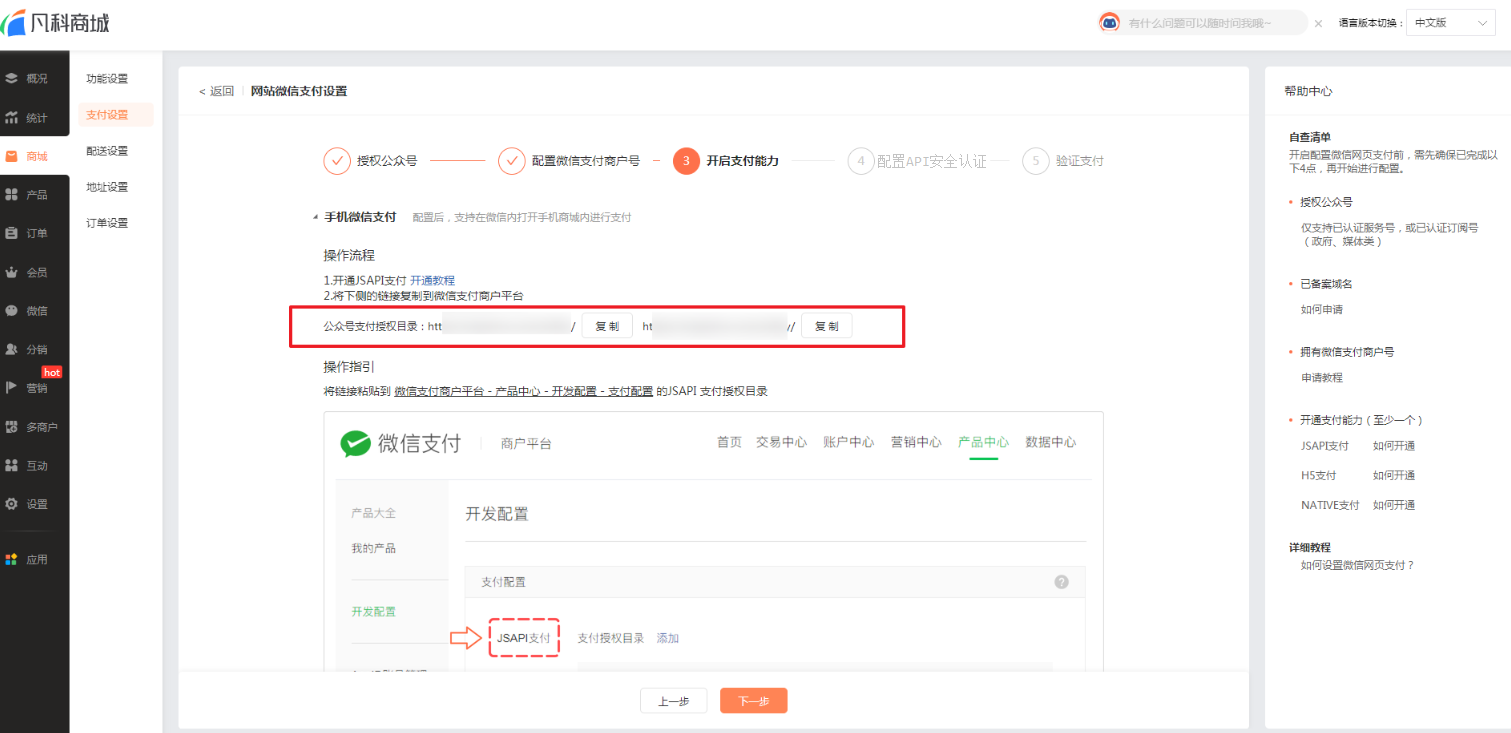Select 配送设置 in the submenu
The height and width of the screenshot is (733, 1511).
coord(107,151)
